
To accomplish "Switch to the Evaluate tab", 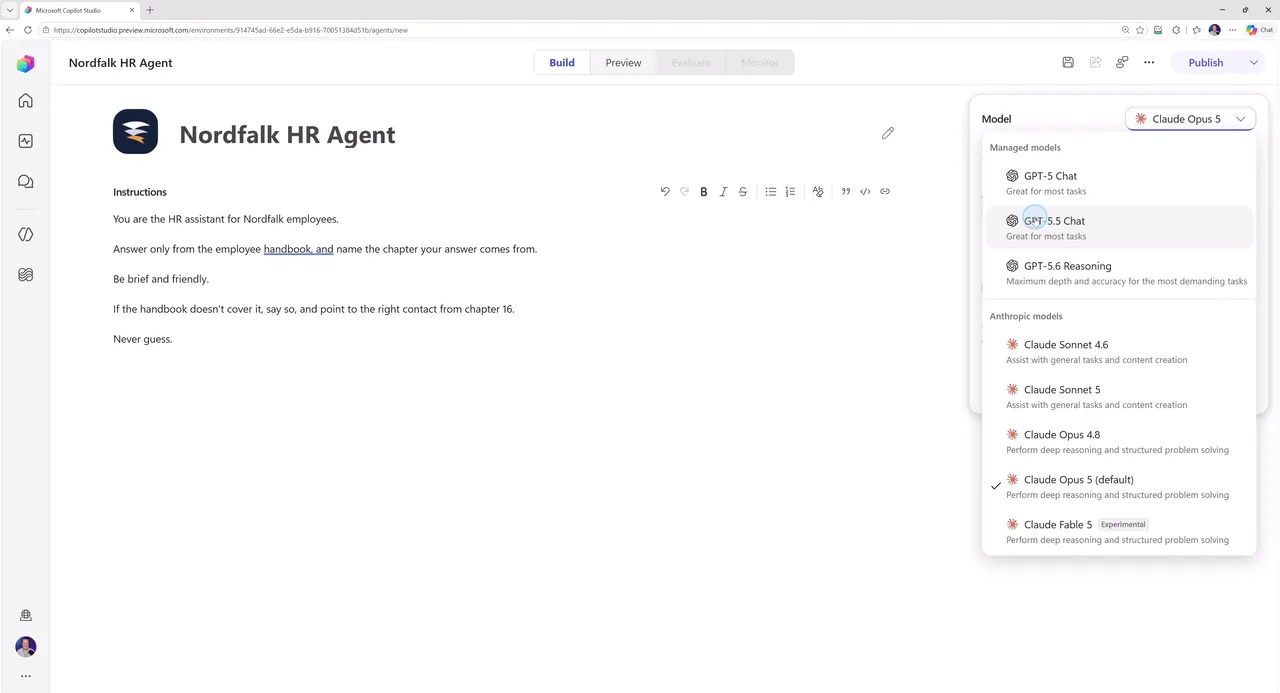I will click(x=691, y=62).
